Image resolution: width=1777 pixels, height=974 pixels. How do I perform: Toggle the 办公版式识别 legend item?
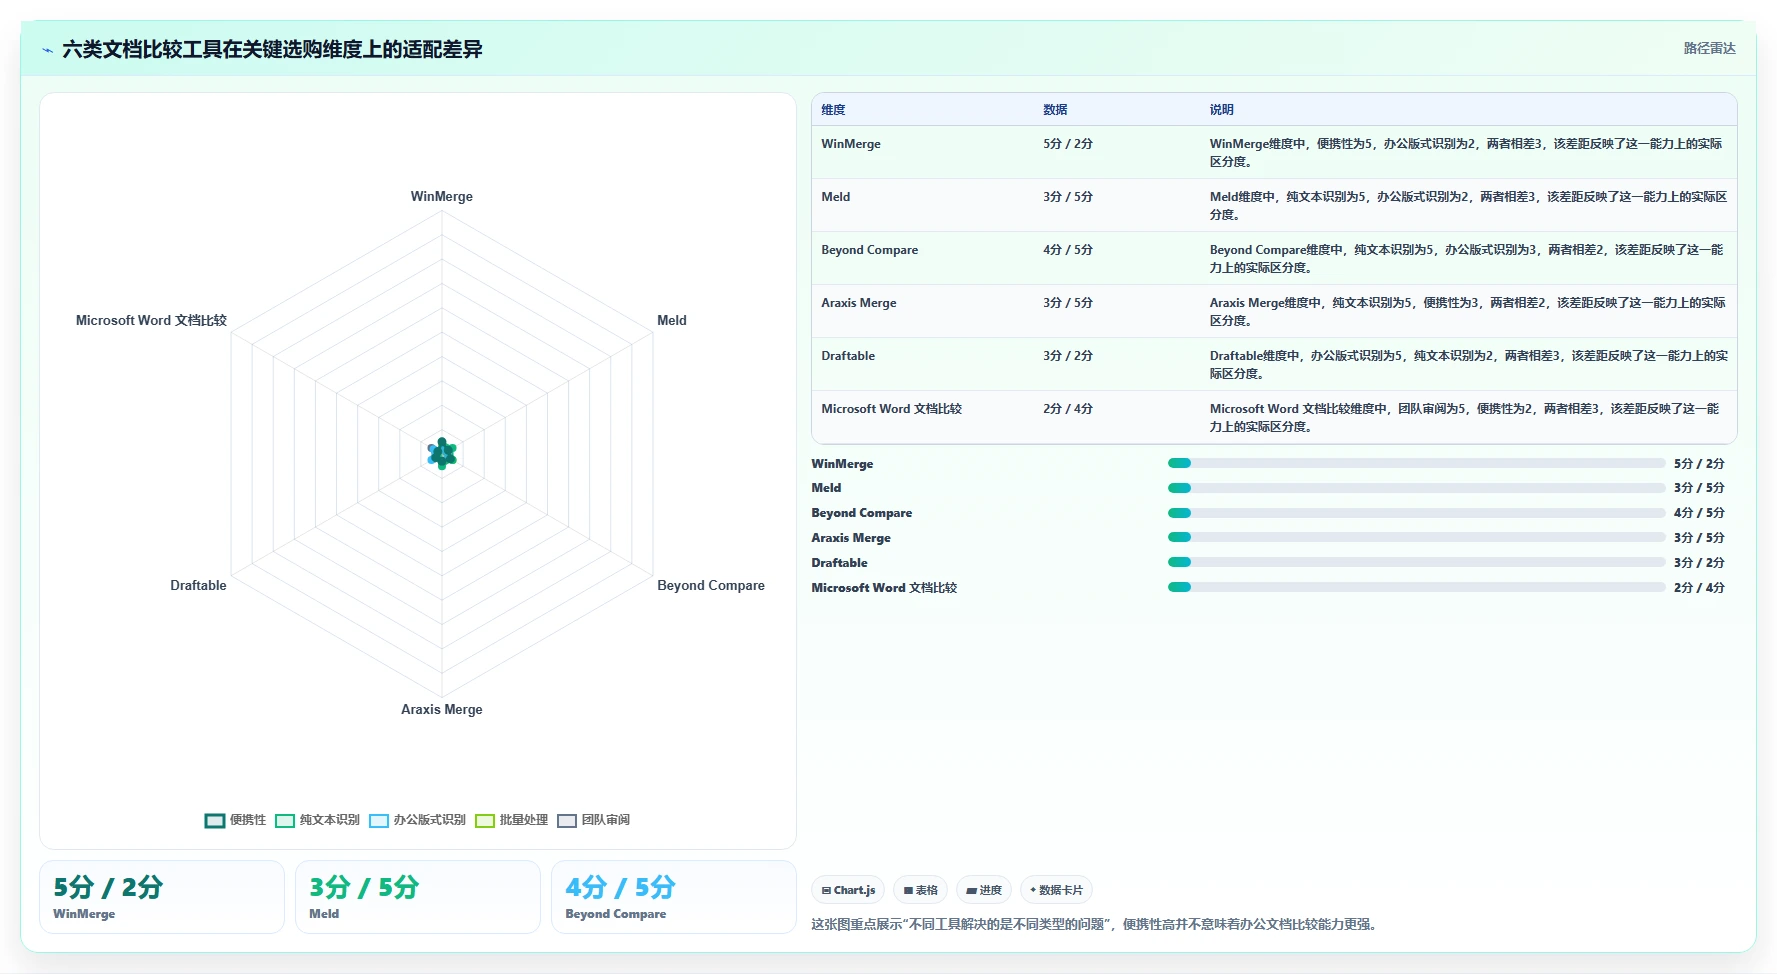point(418,820)
